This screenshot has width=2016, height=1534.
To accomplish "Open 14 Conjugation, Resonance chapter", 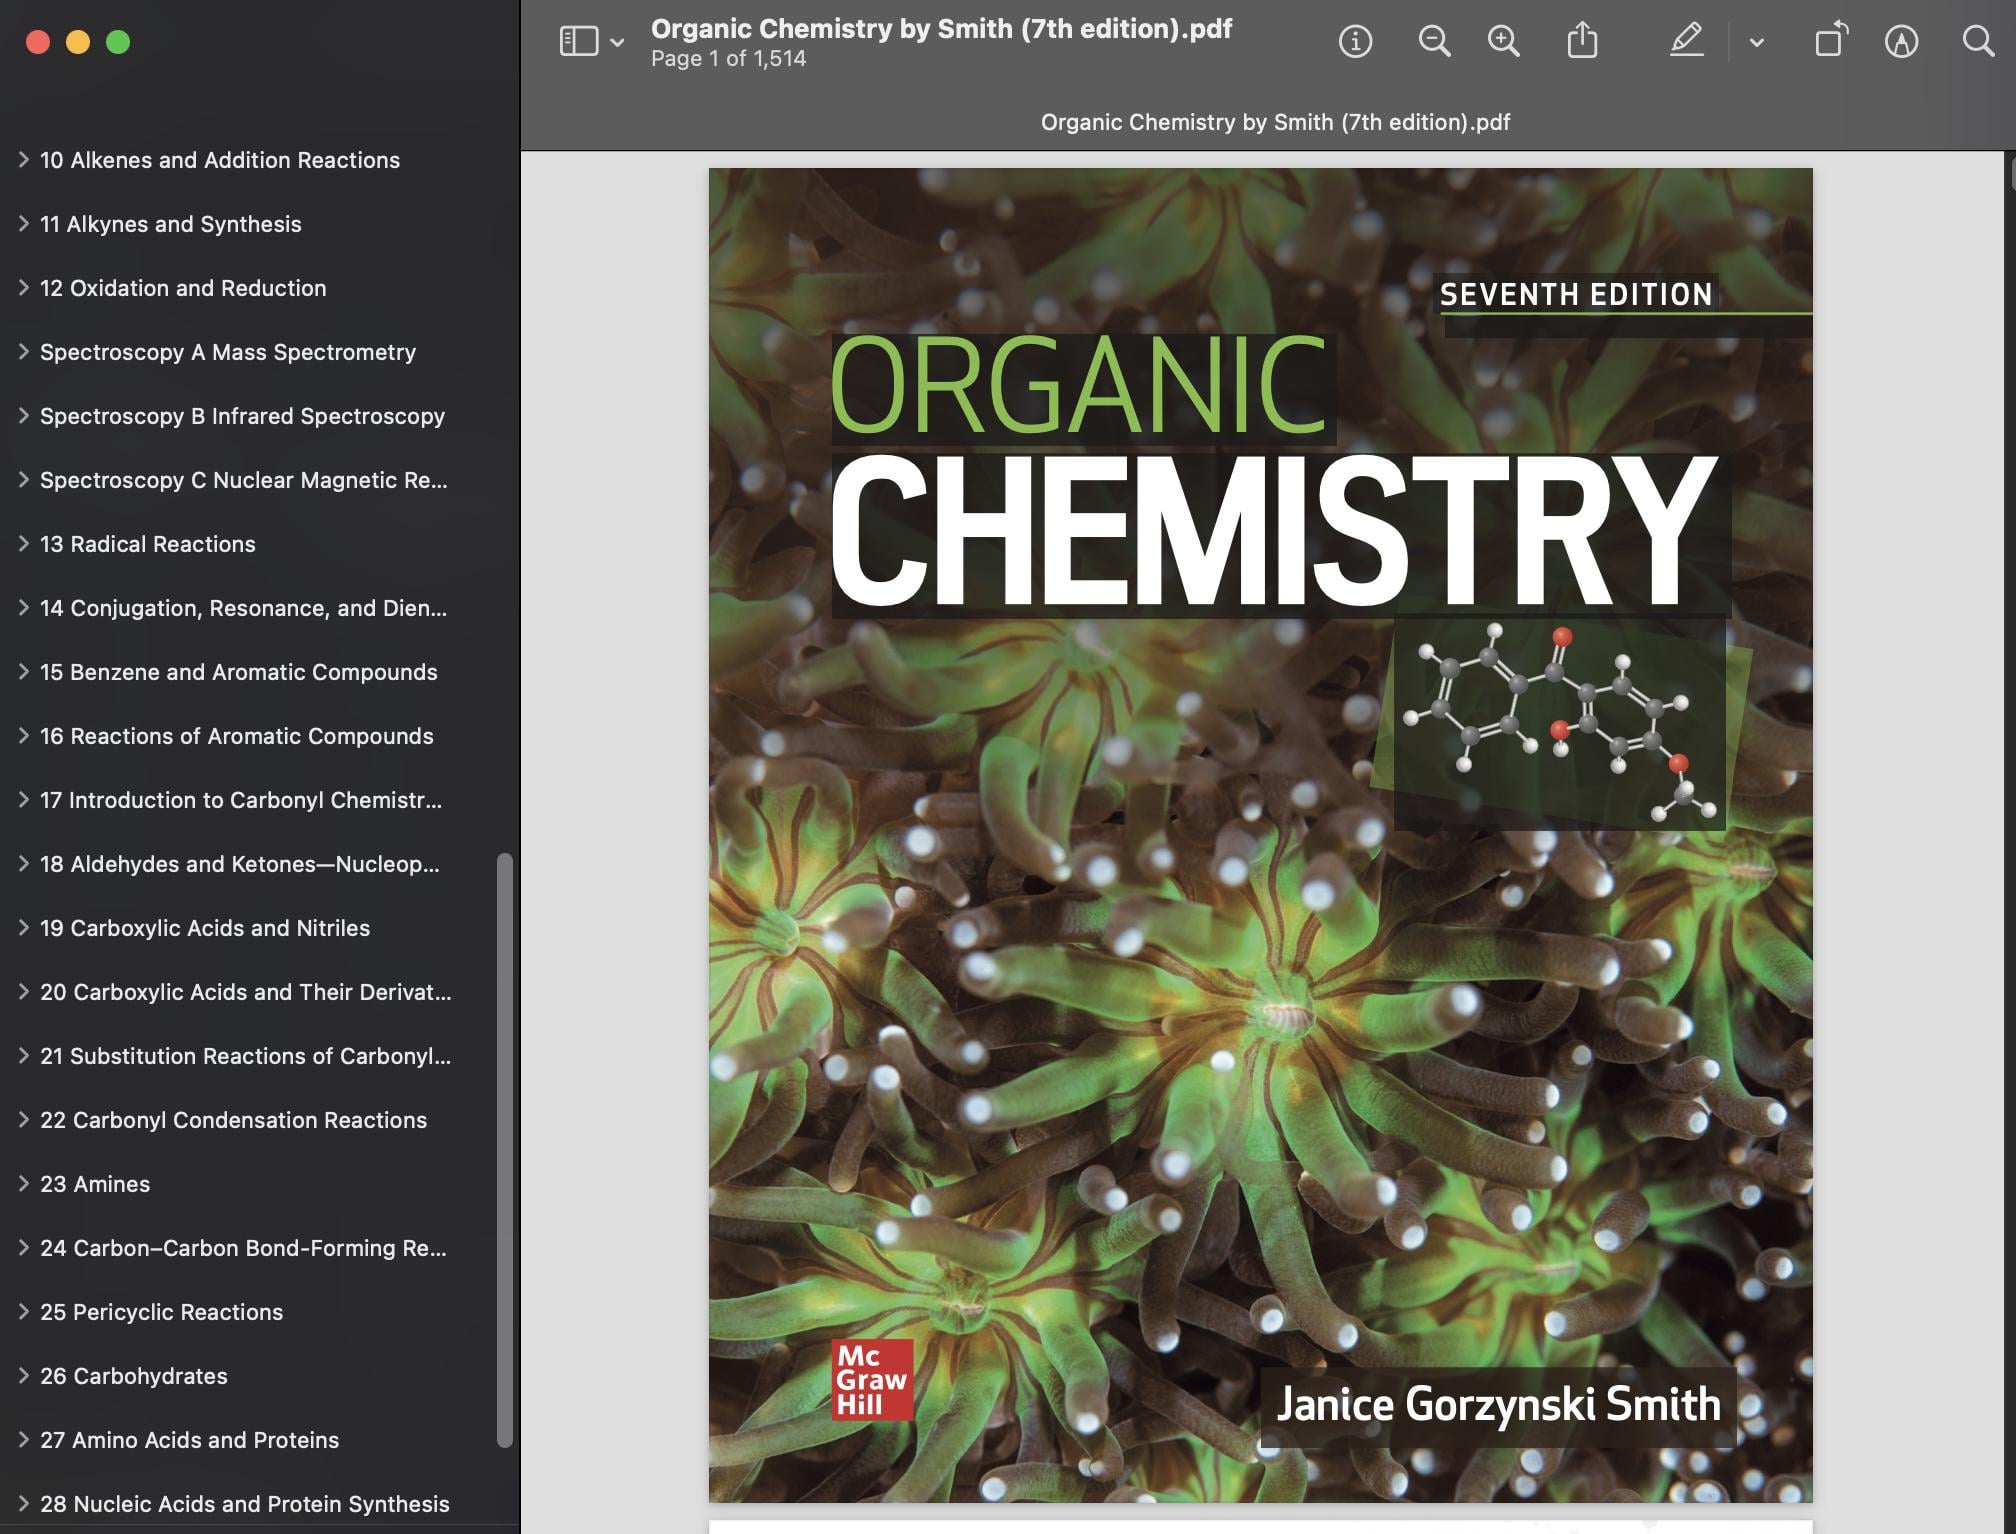I will 243,608.
